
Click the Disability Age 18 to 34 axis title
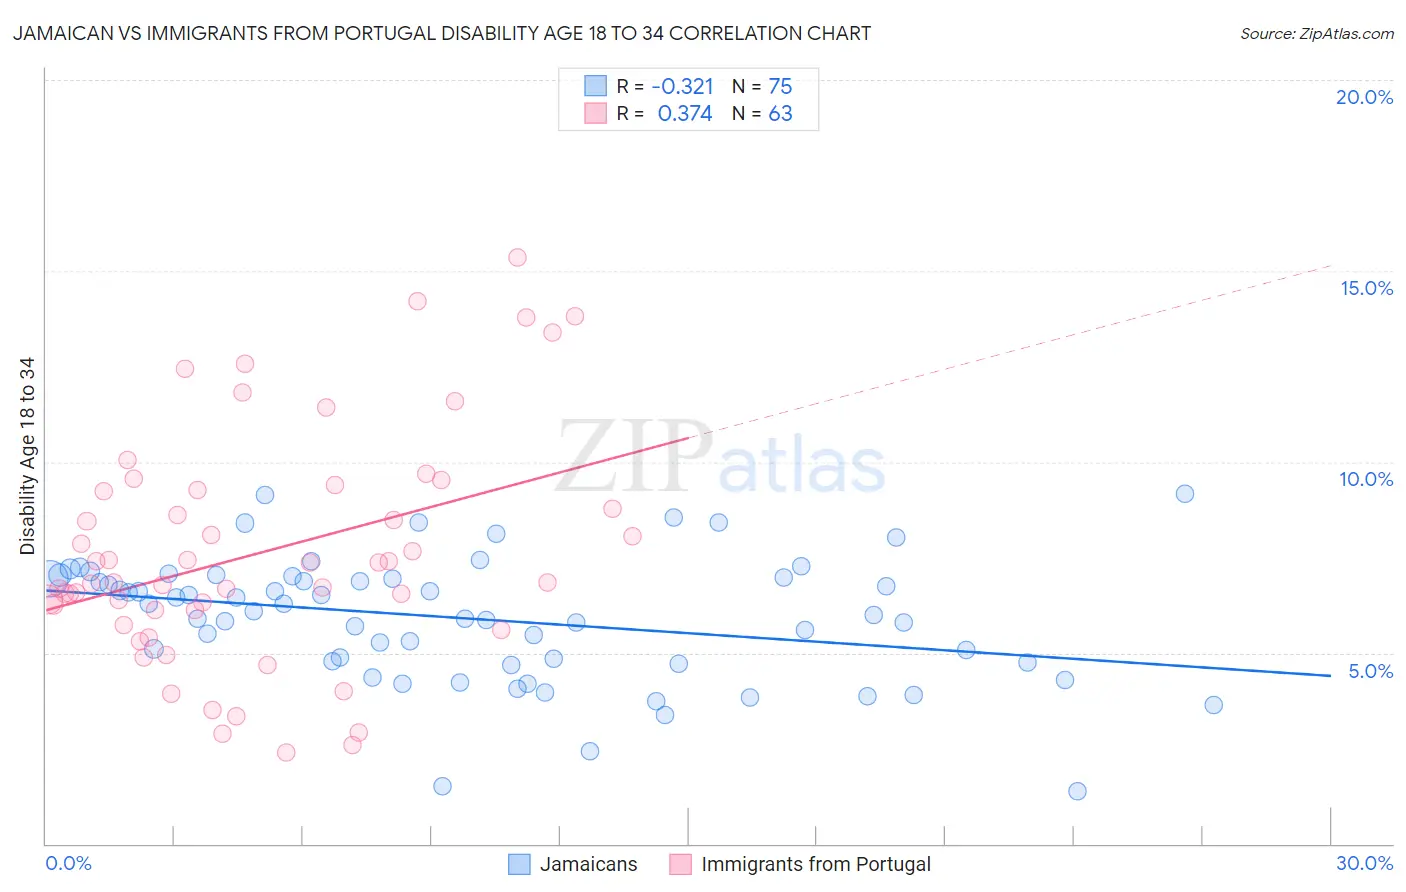point(27,456)
